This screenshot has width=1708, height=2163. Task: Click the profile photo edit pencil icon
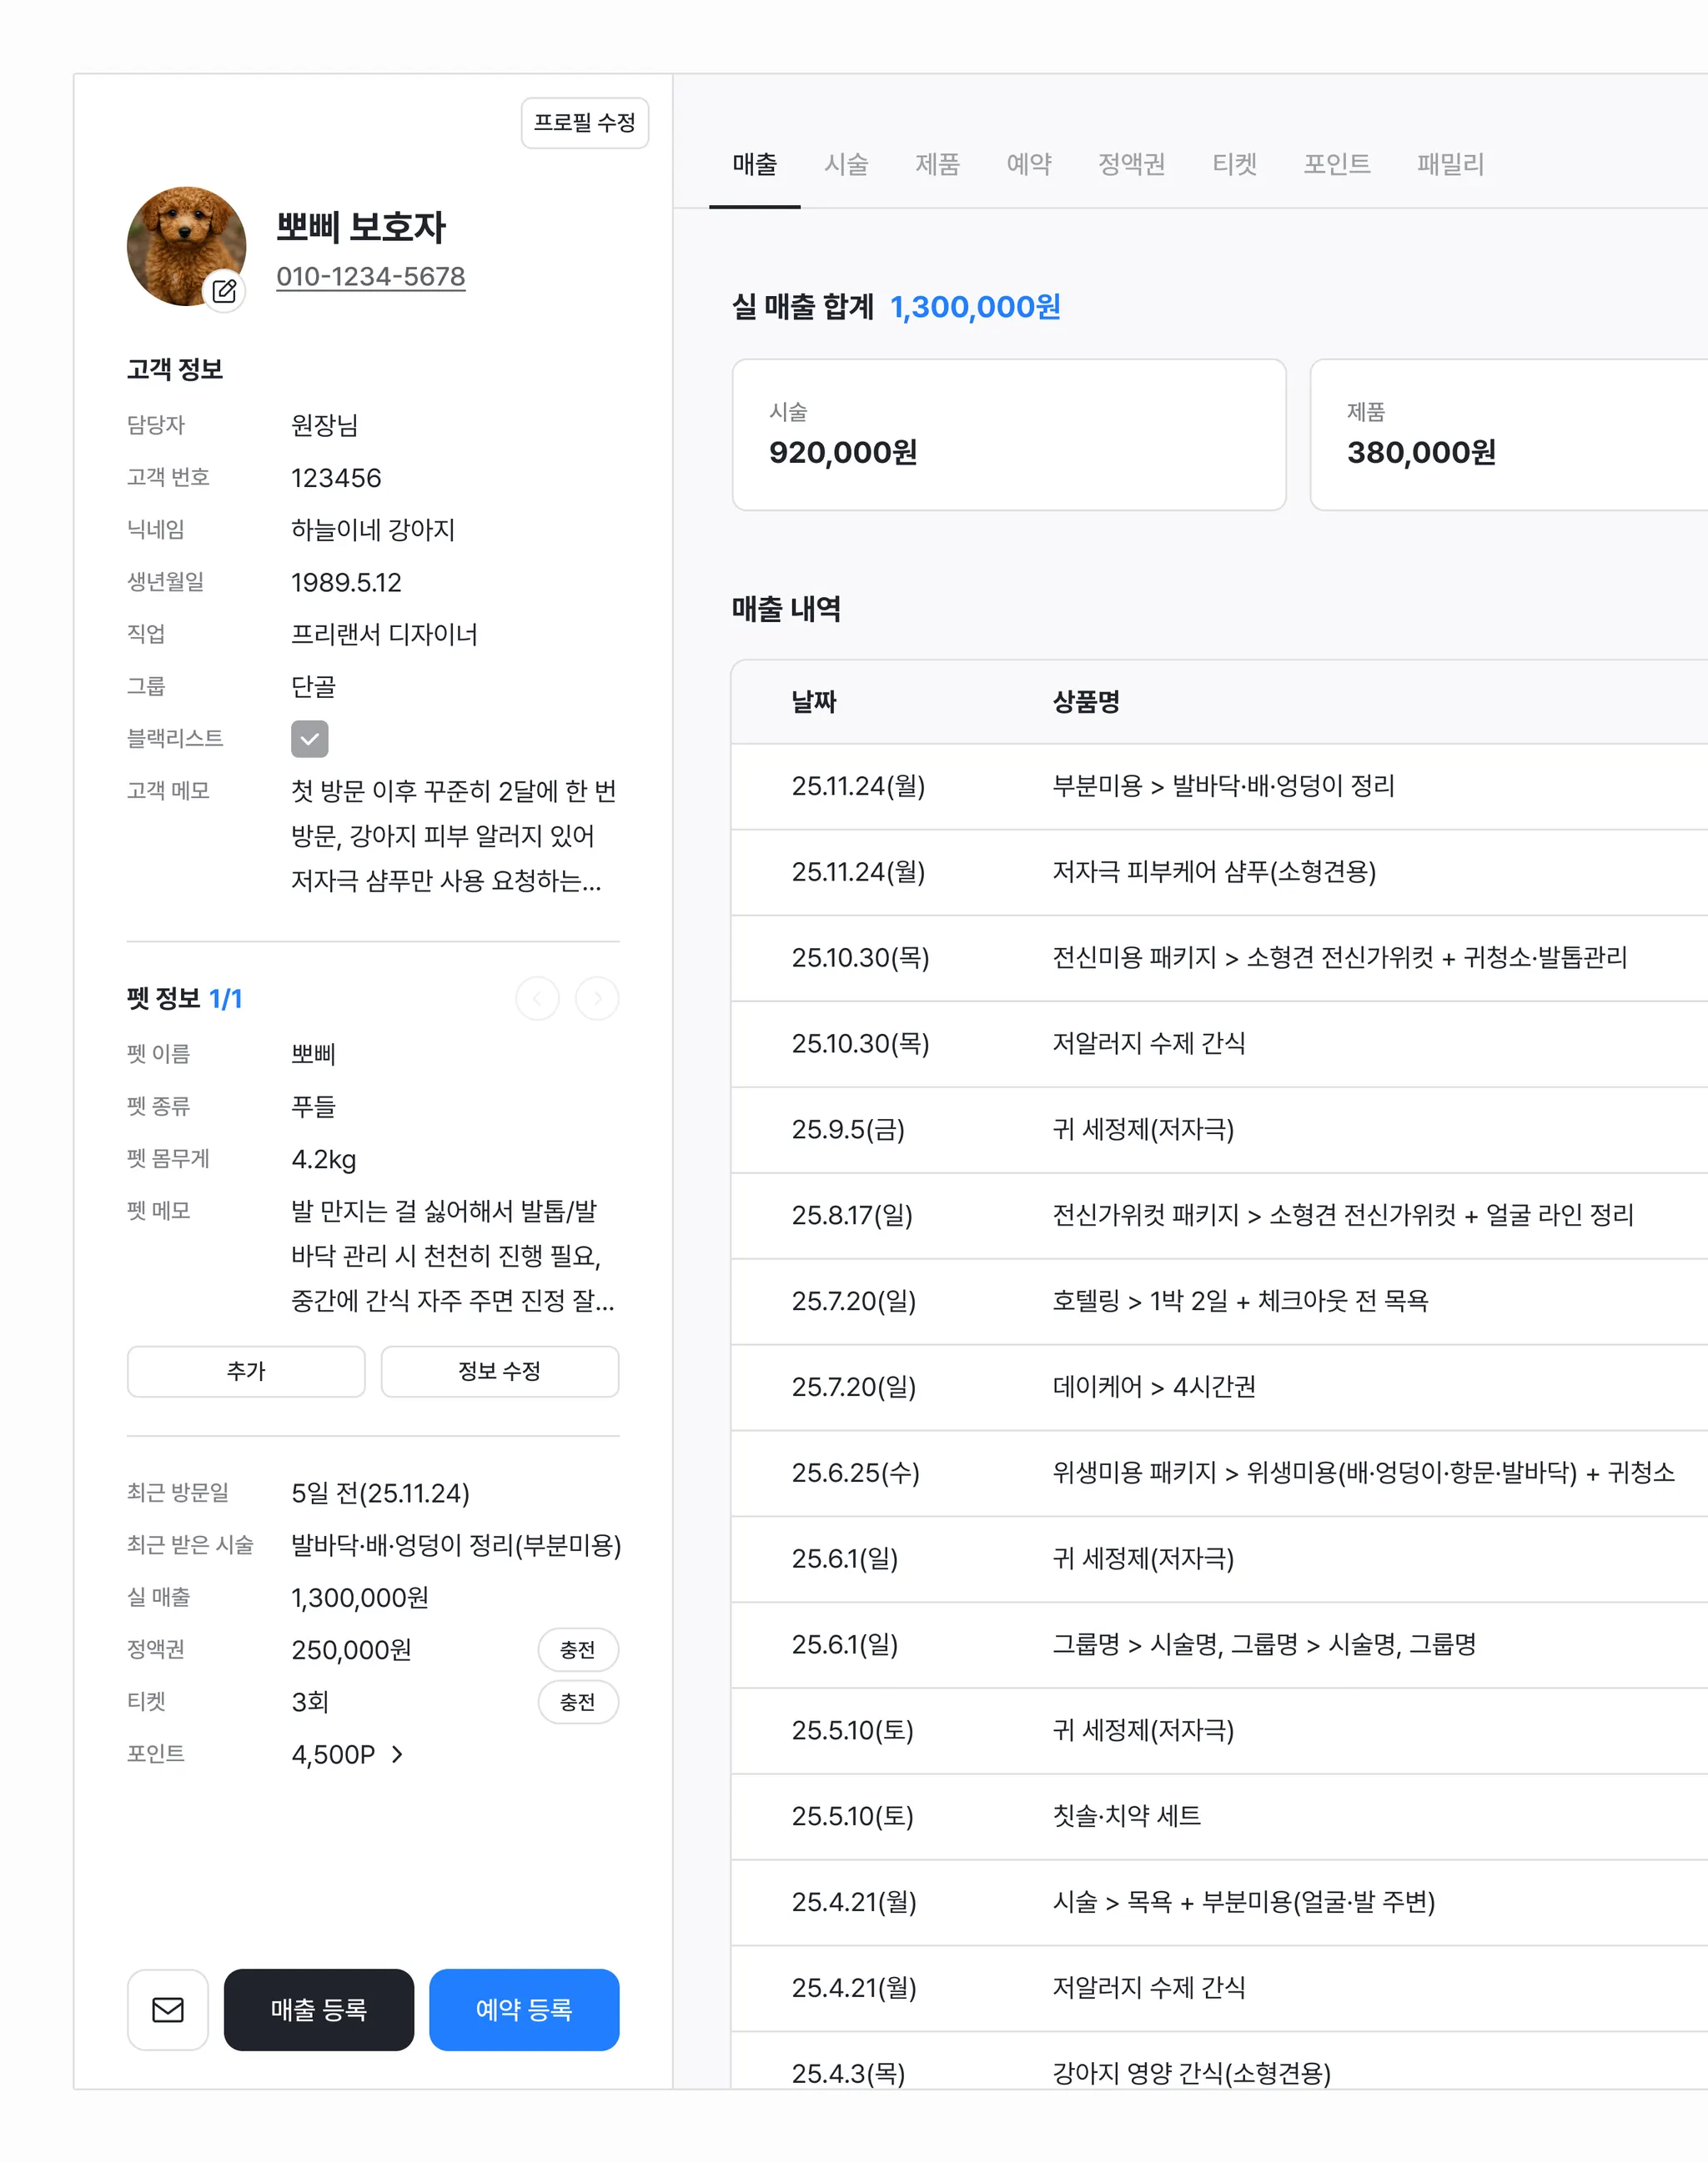click(225, 291)
